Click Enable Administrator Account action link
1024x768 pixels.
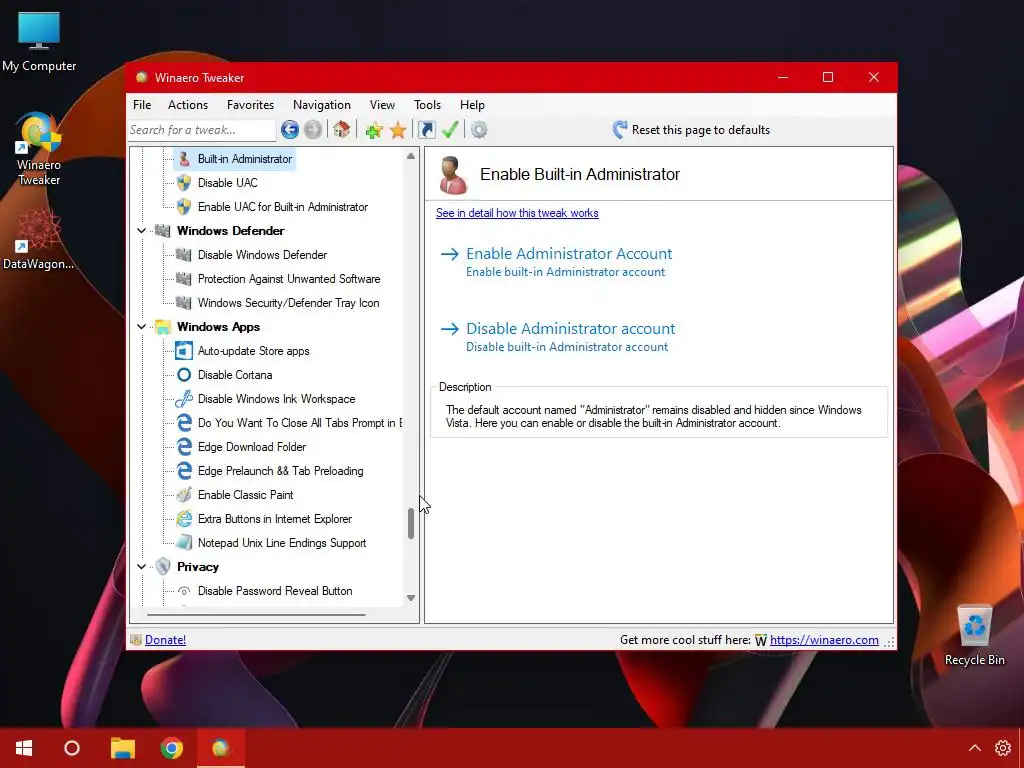556,261
